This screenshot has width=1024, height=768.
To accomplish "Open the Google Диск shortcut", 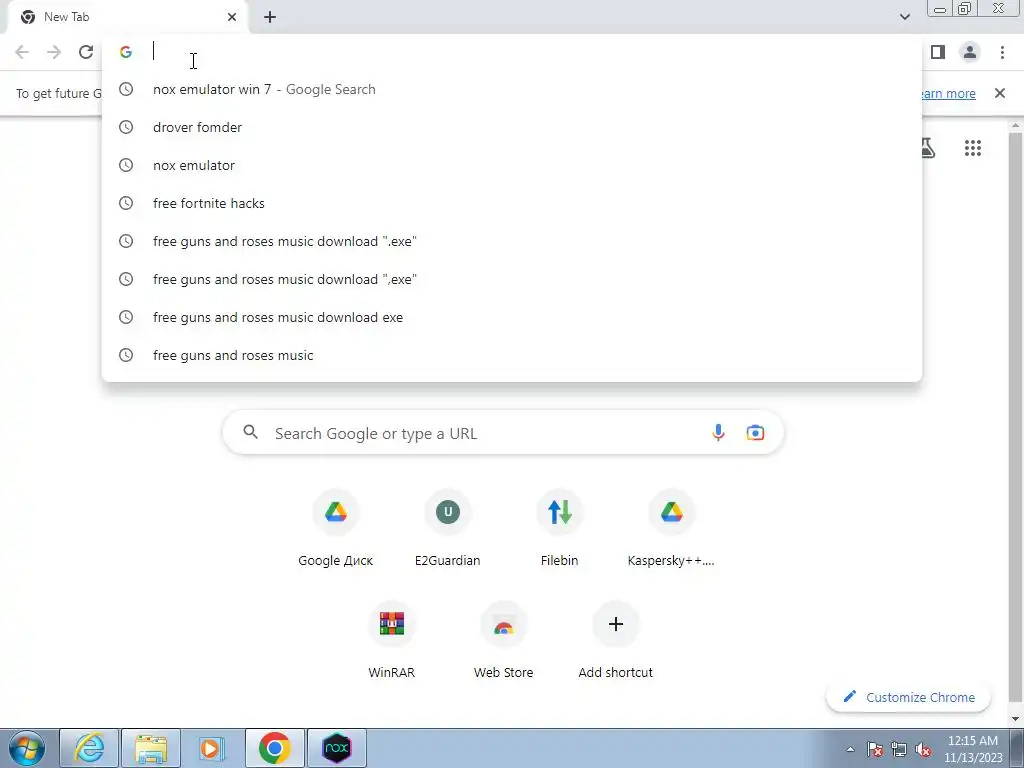I will click(x=336, y=530).
